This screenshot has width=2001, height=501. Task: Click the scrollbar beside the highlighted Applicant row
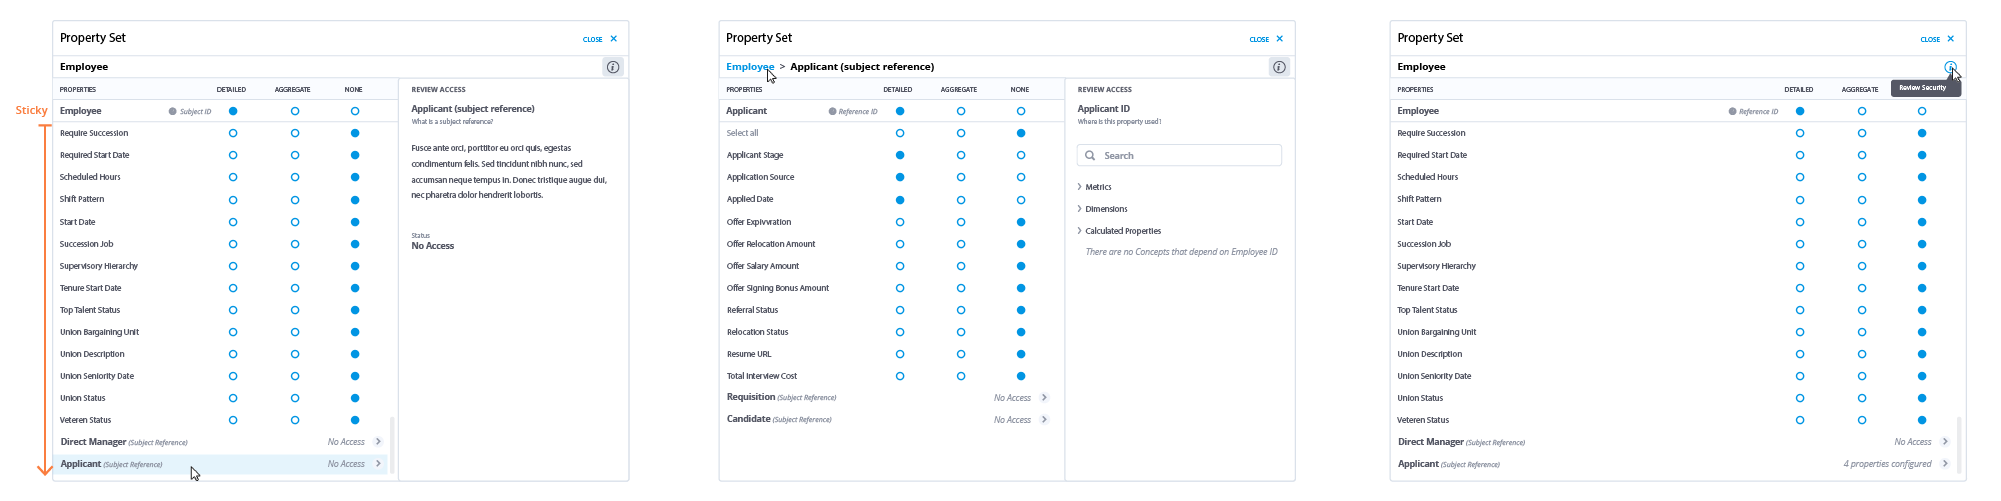(392, 445)
